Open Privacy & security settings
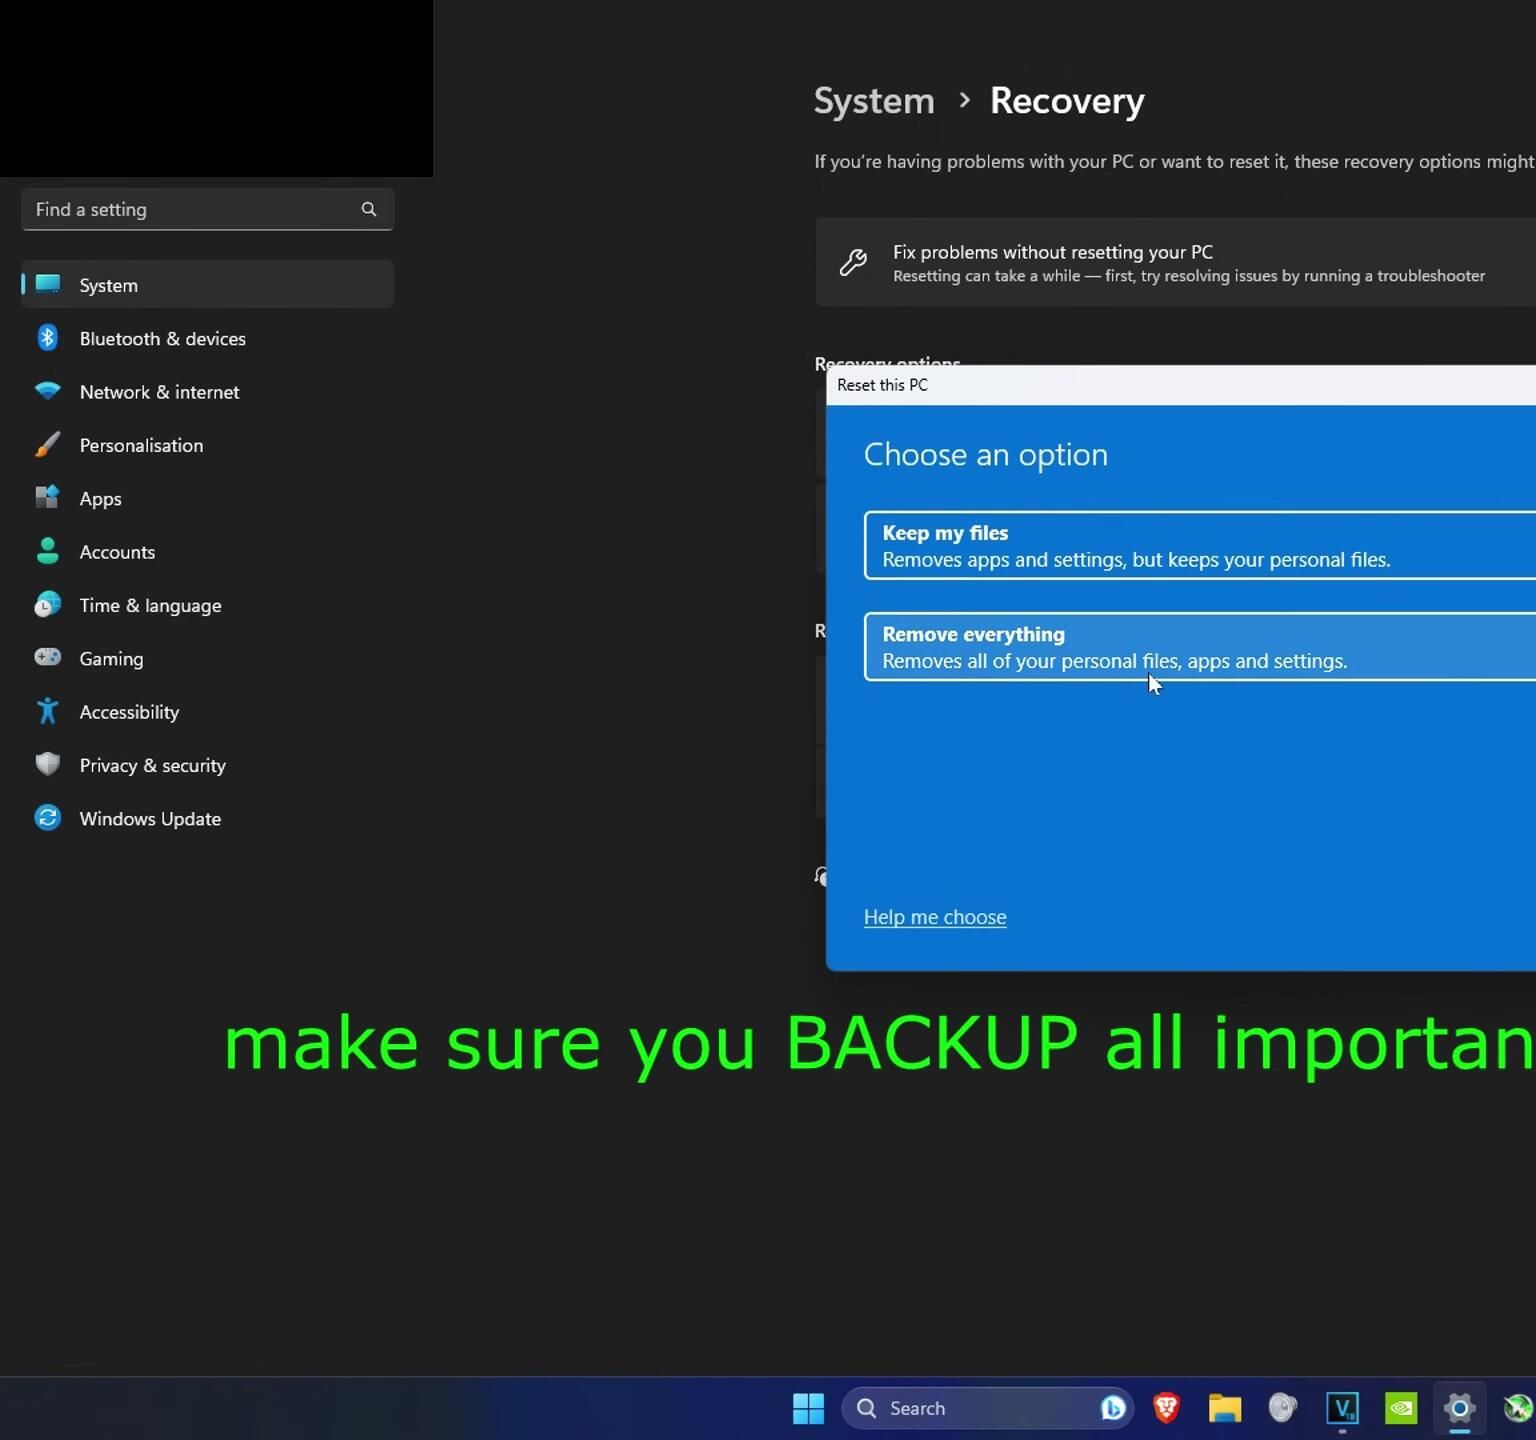The height and width of the screenshot is (1440, 1536). pyautogui.click(x=207, y=765)
